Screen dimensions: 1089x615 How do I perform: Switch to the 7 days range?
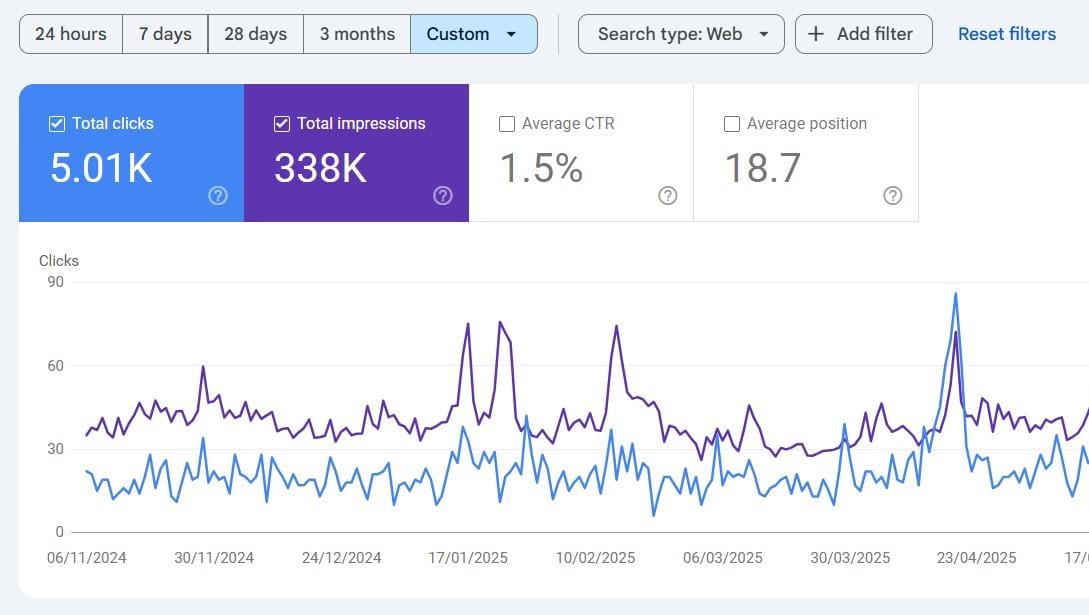pyautogui.click(x=165, y=34)
